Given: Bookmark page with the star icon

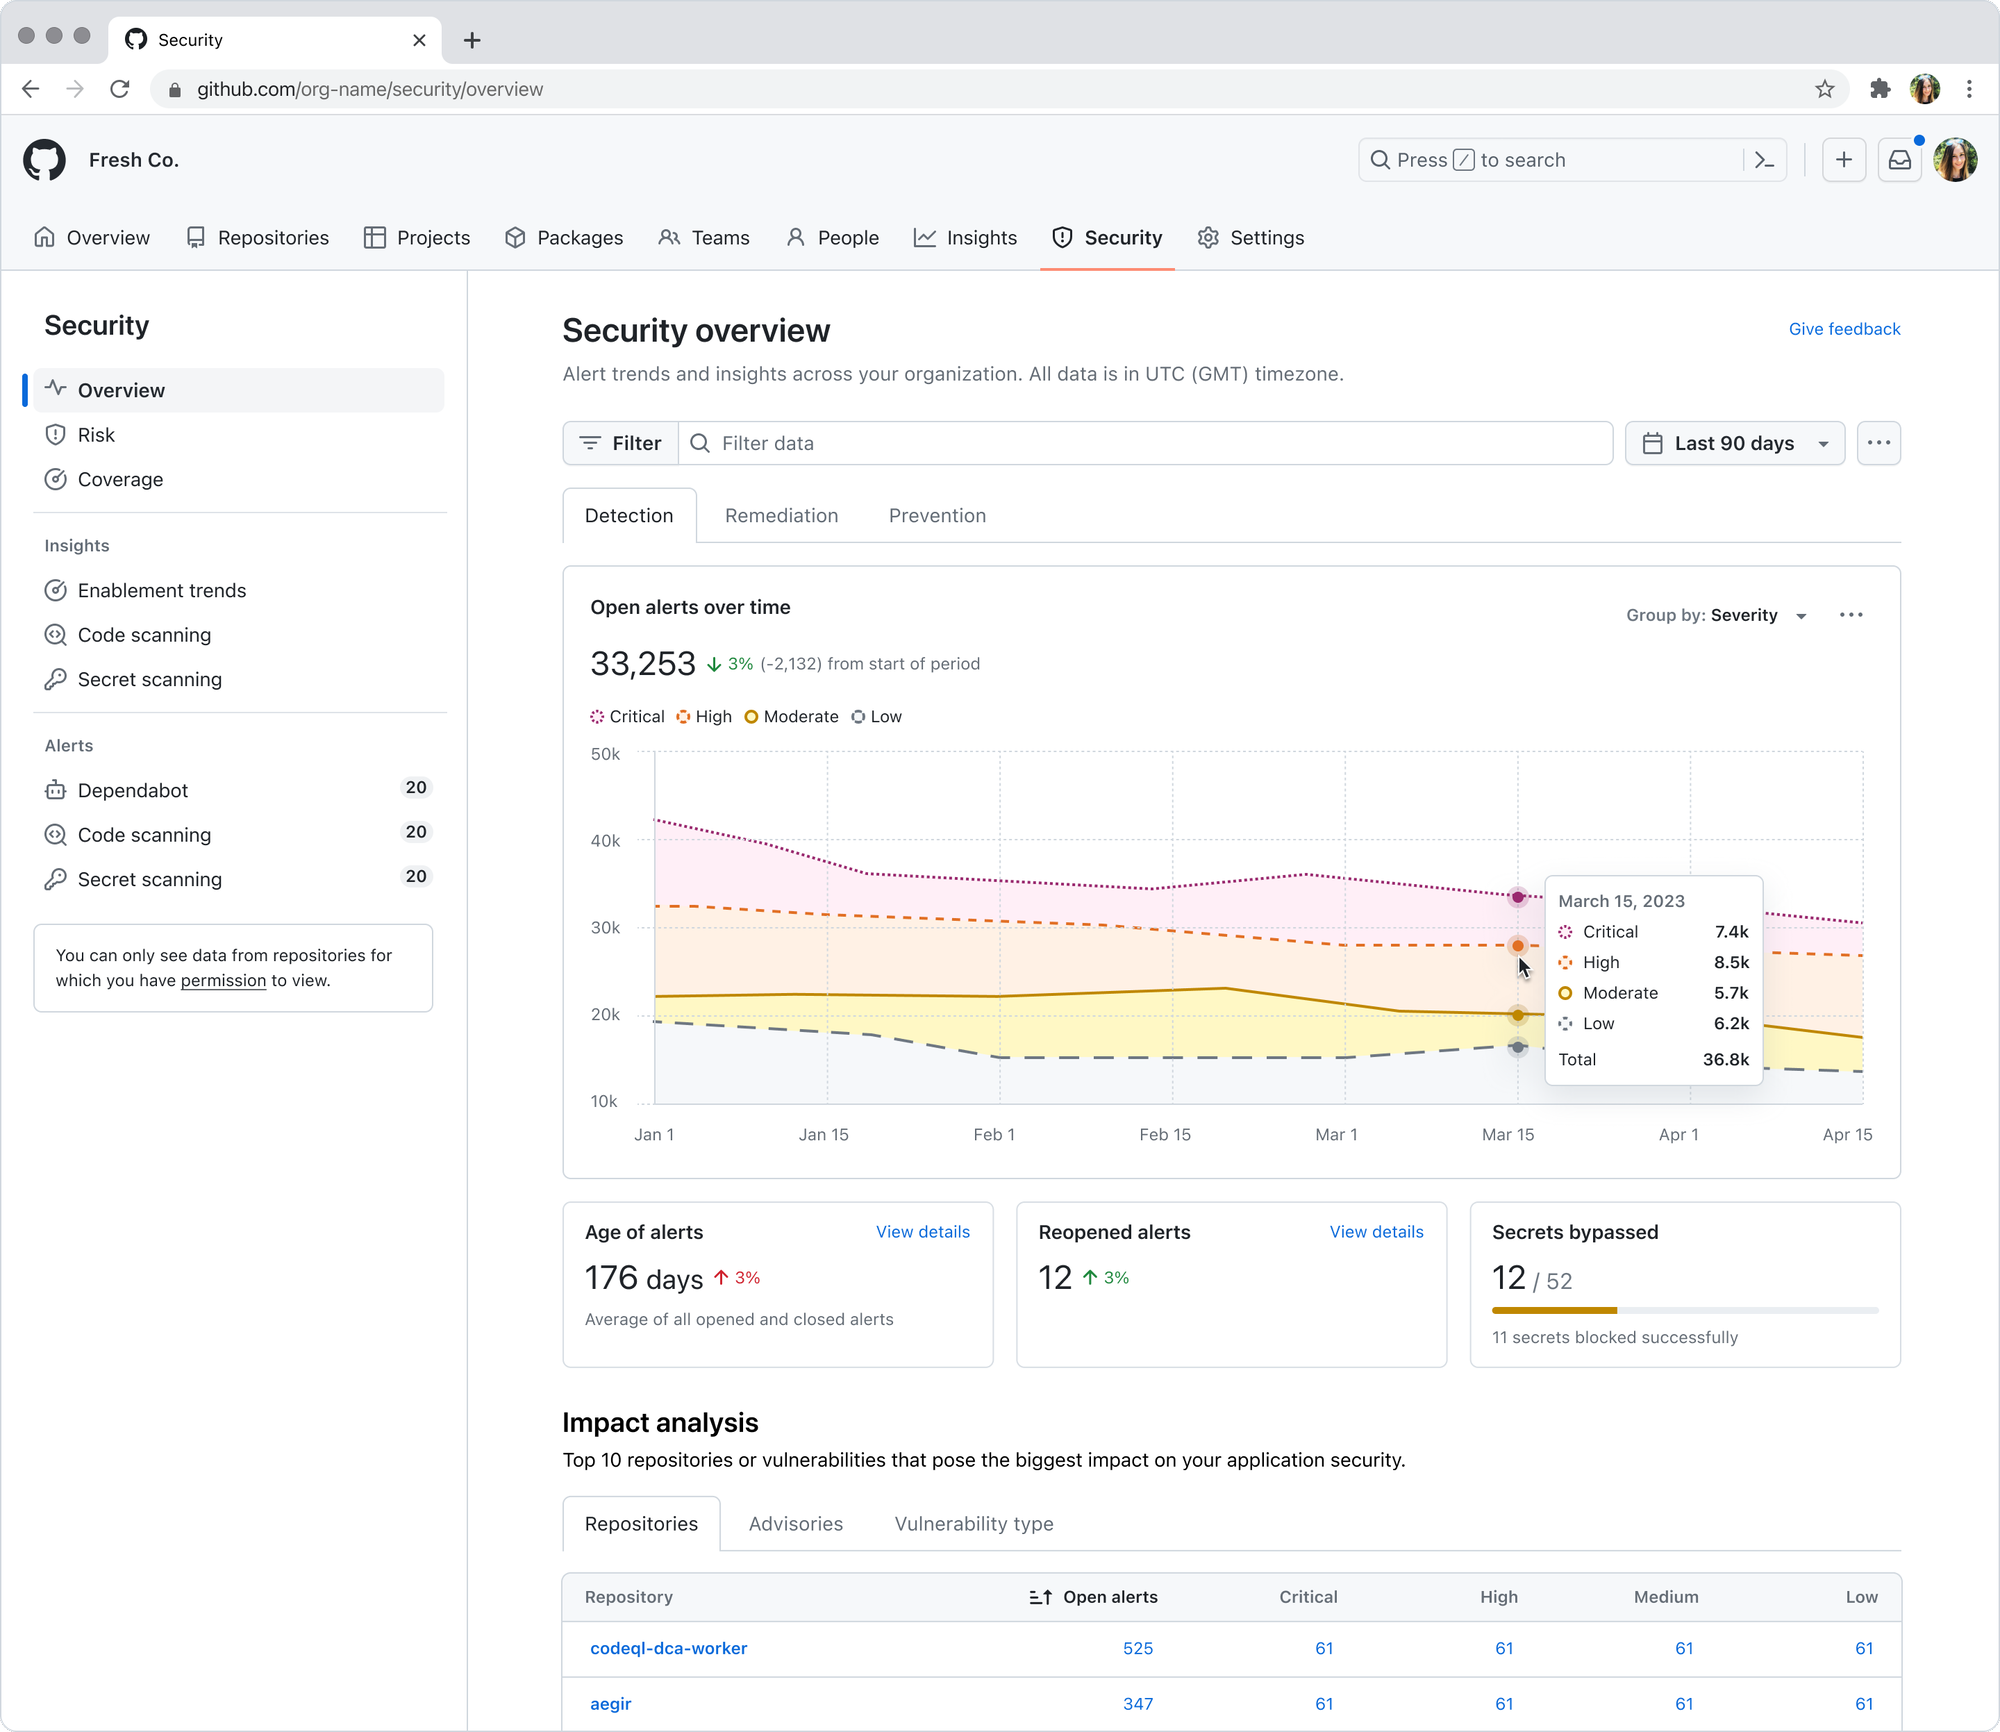Looking at the screenshot, I should pos(1825,89).
